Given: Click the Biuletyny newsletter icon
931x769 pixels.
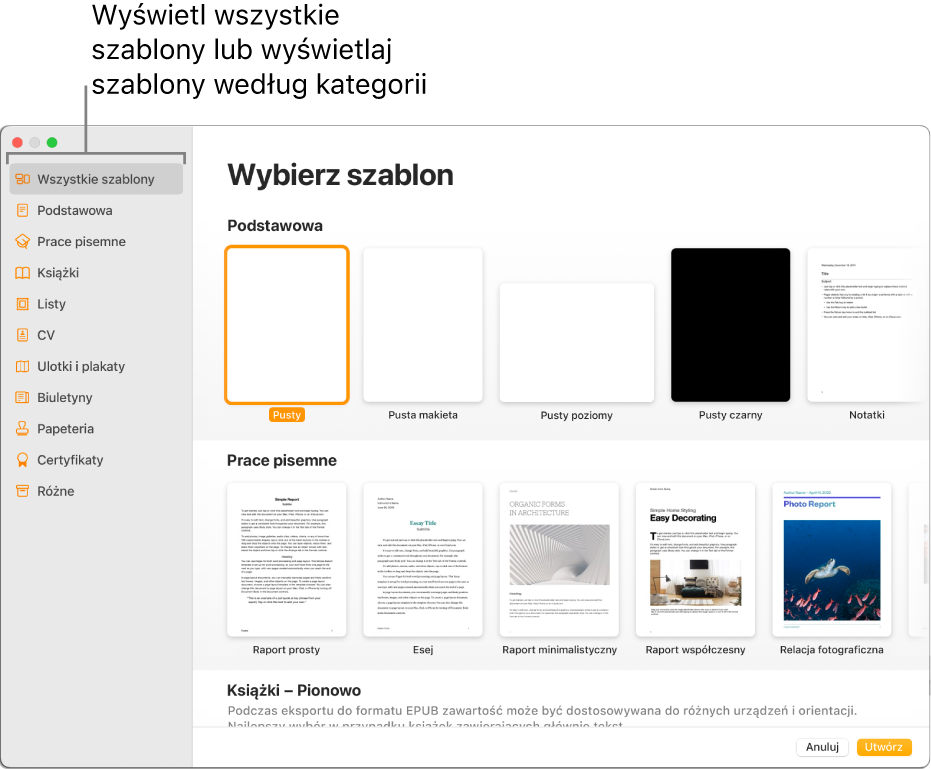Looking at the screenshot, I should pyautogui.click(x=23, y=397).
